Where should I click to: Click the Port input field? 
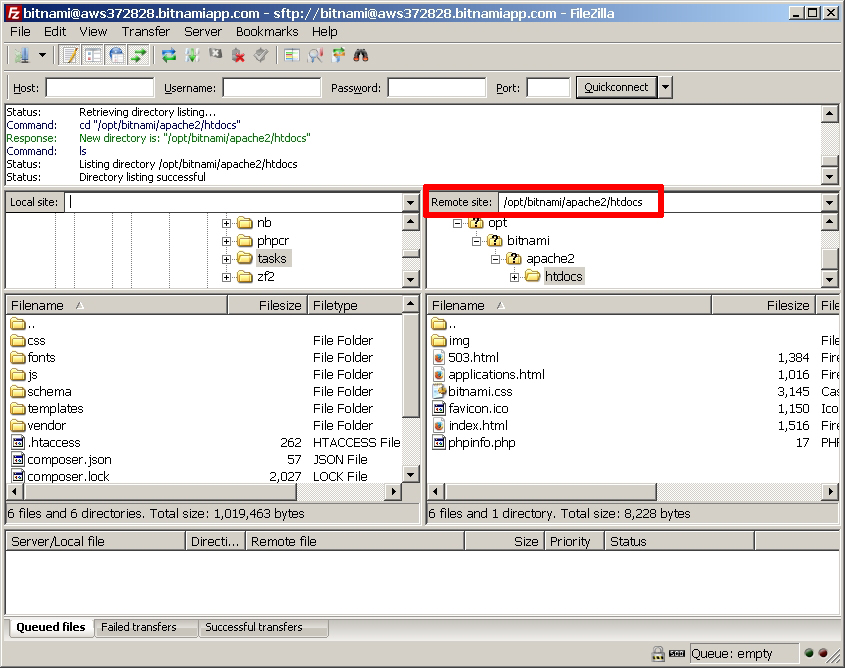(548, 87)
